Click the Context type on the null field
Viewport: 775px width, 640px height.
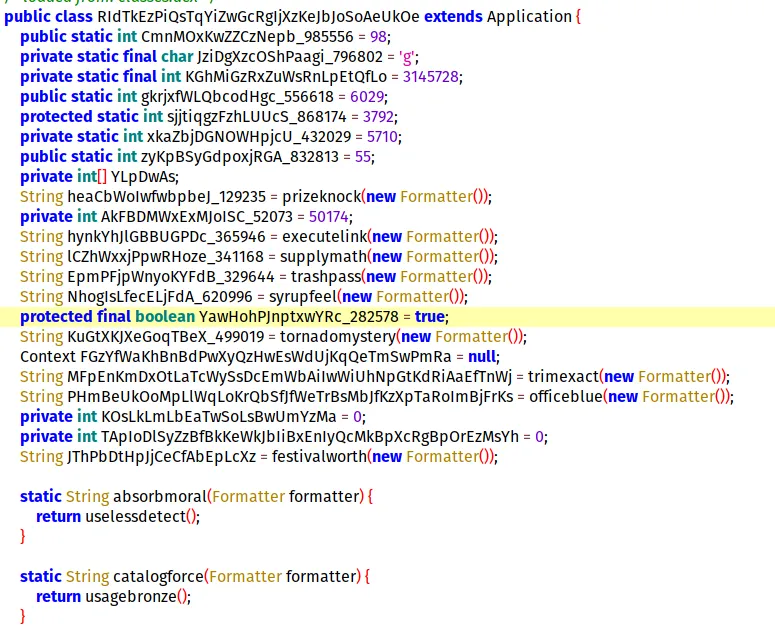(46, 356)
